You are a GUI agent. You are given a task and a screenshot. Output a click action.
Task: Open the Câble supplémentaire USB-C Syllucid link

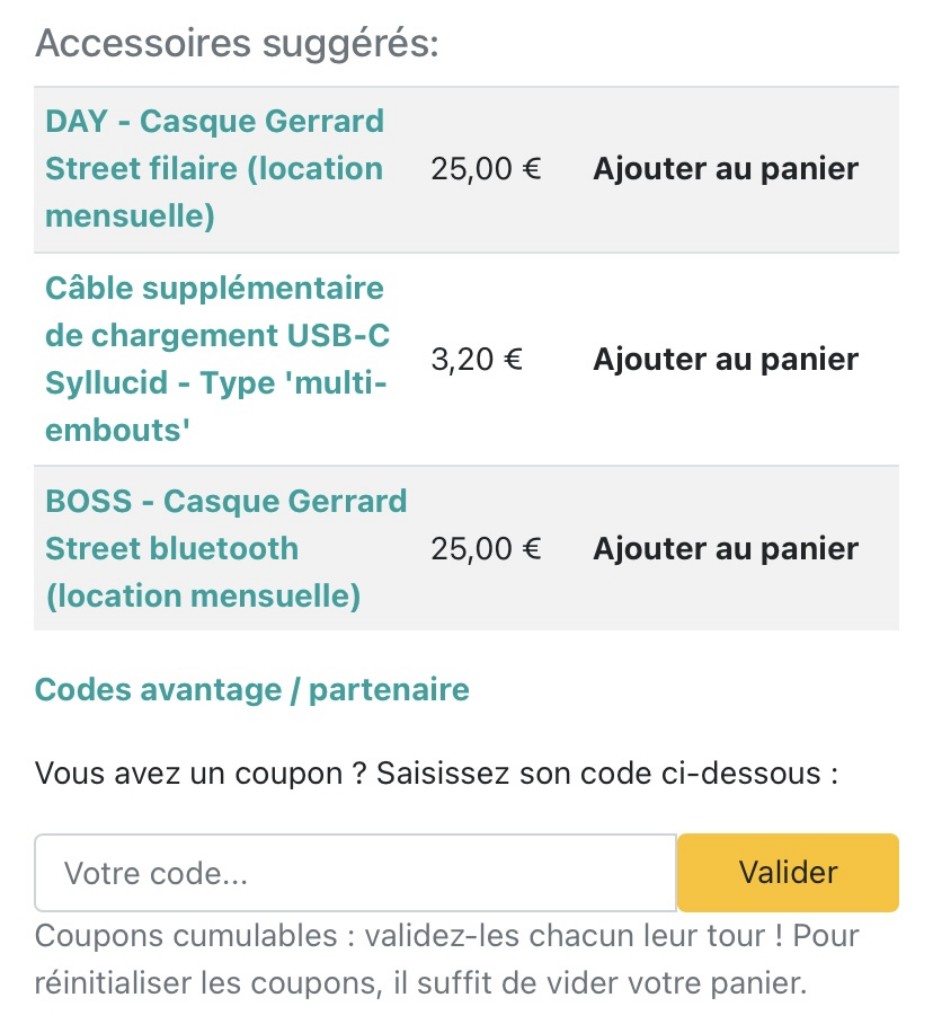217,359
